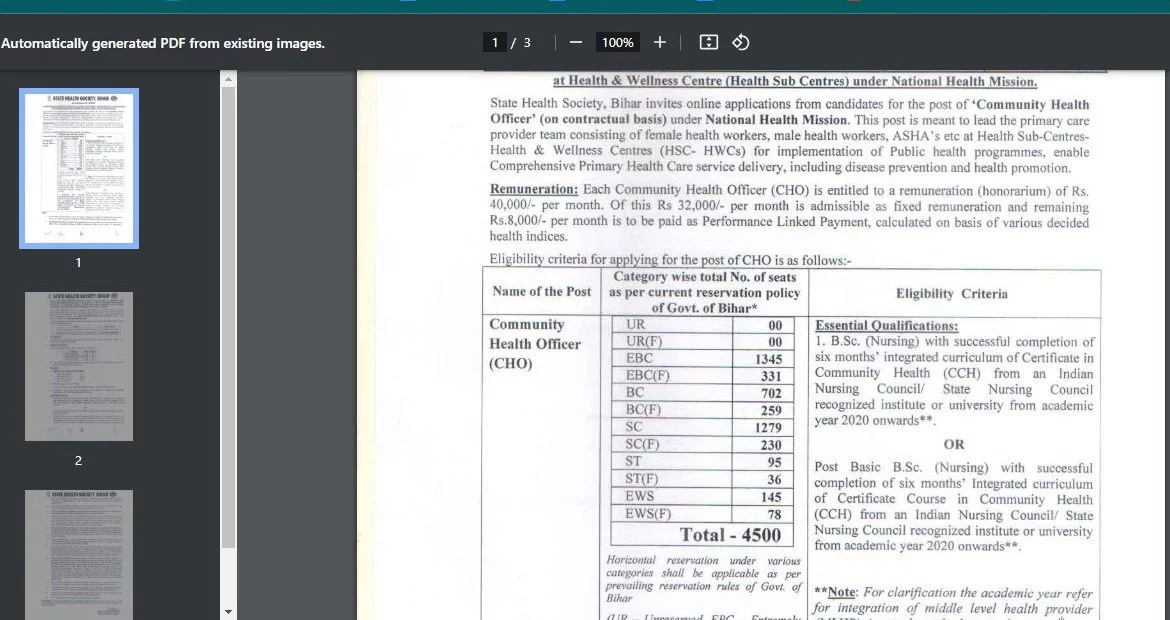Select page 3 thumbnail
This screenshot has height=620, width=1170.
[79, 554]
